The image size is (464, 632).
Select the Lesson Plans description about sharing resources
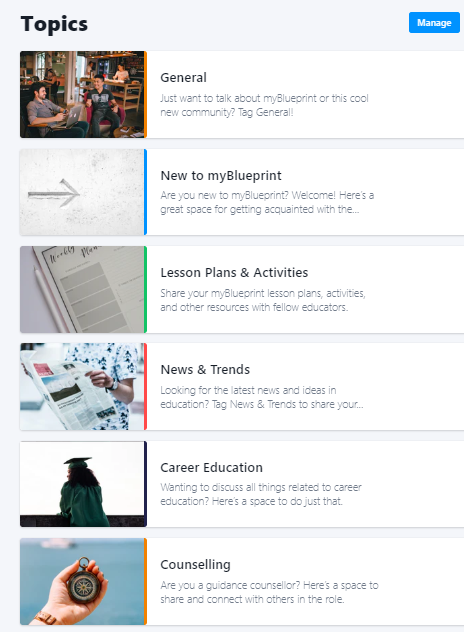pos(263,300)
